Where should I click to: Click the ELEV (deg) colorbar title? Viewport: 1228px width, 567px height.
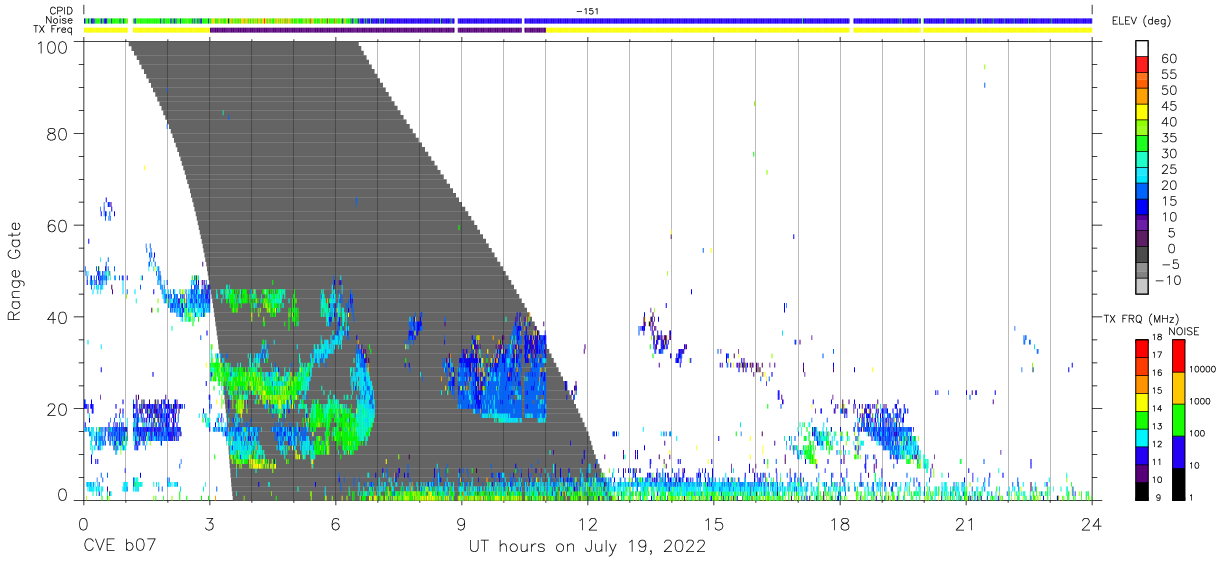[x=1141, y=21]
